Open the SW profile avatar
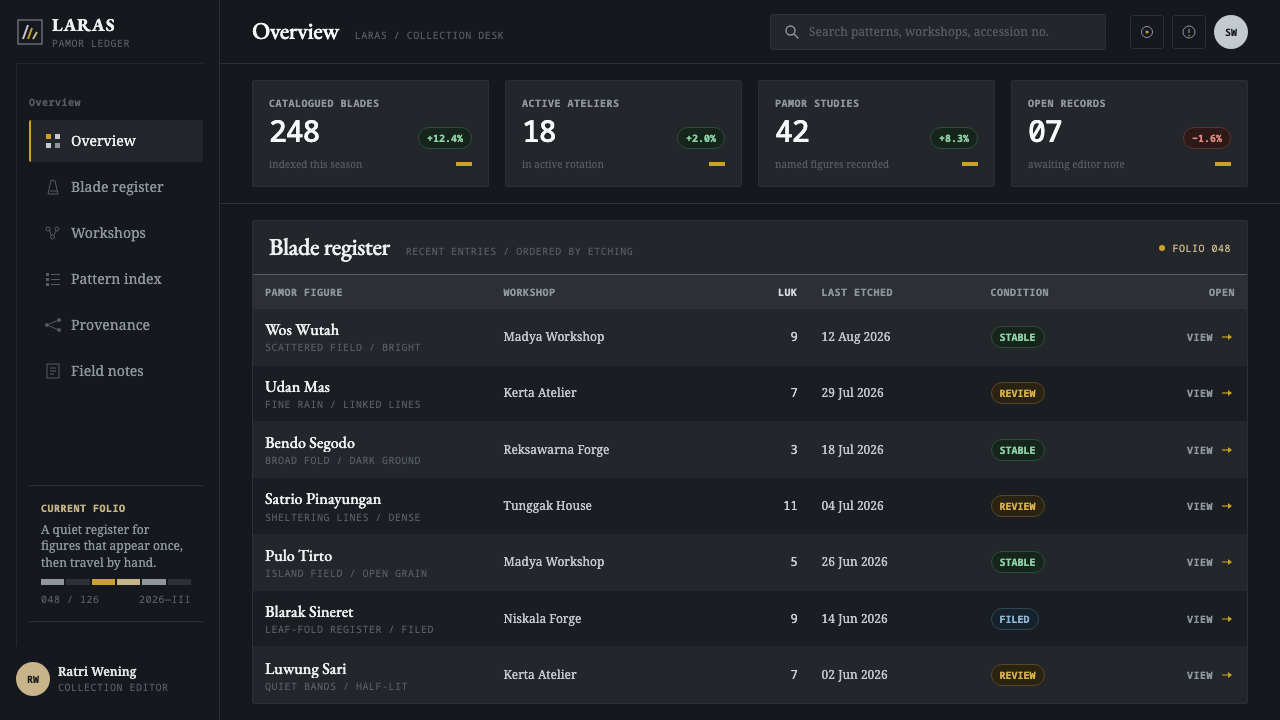 [1231, 32]
